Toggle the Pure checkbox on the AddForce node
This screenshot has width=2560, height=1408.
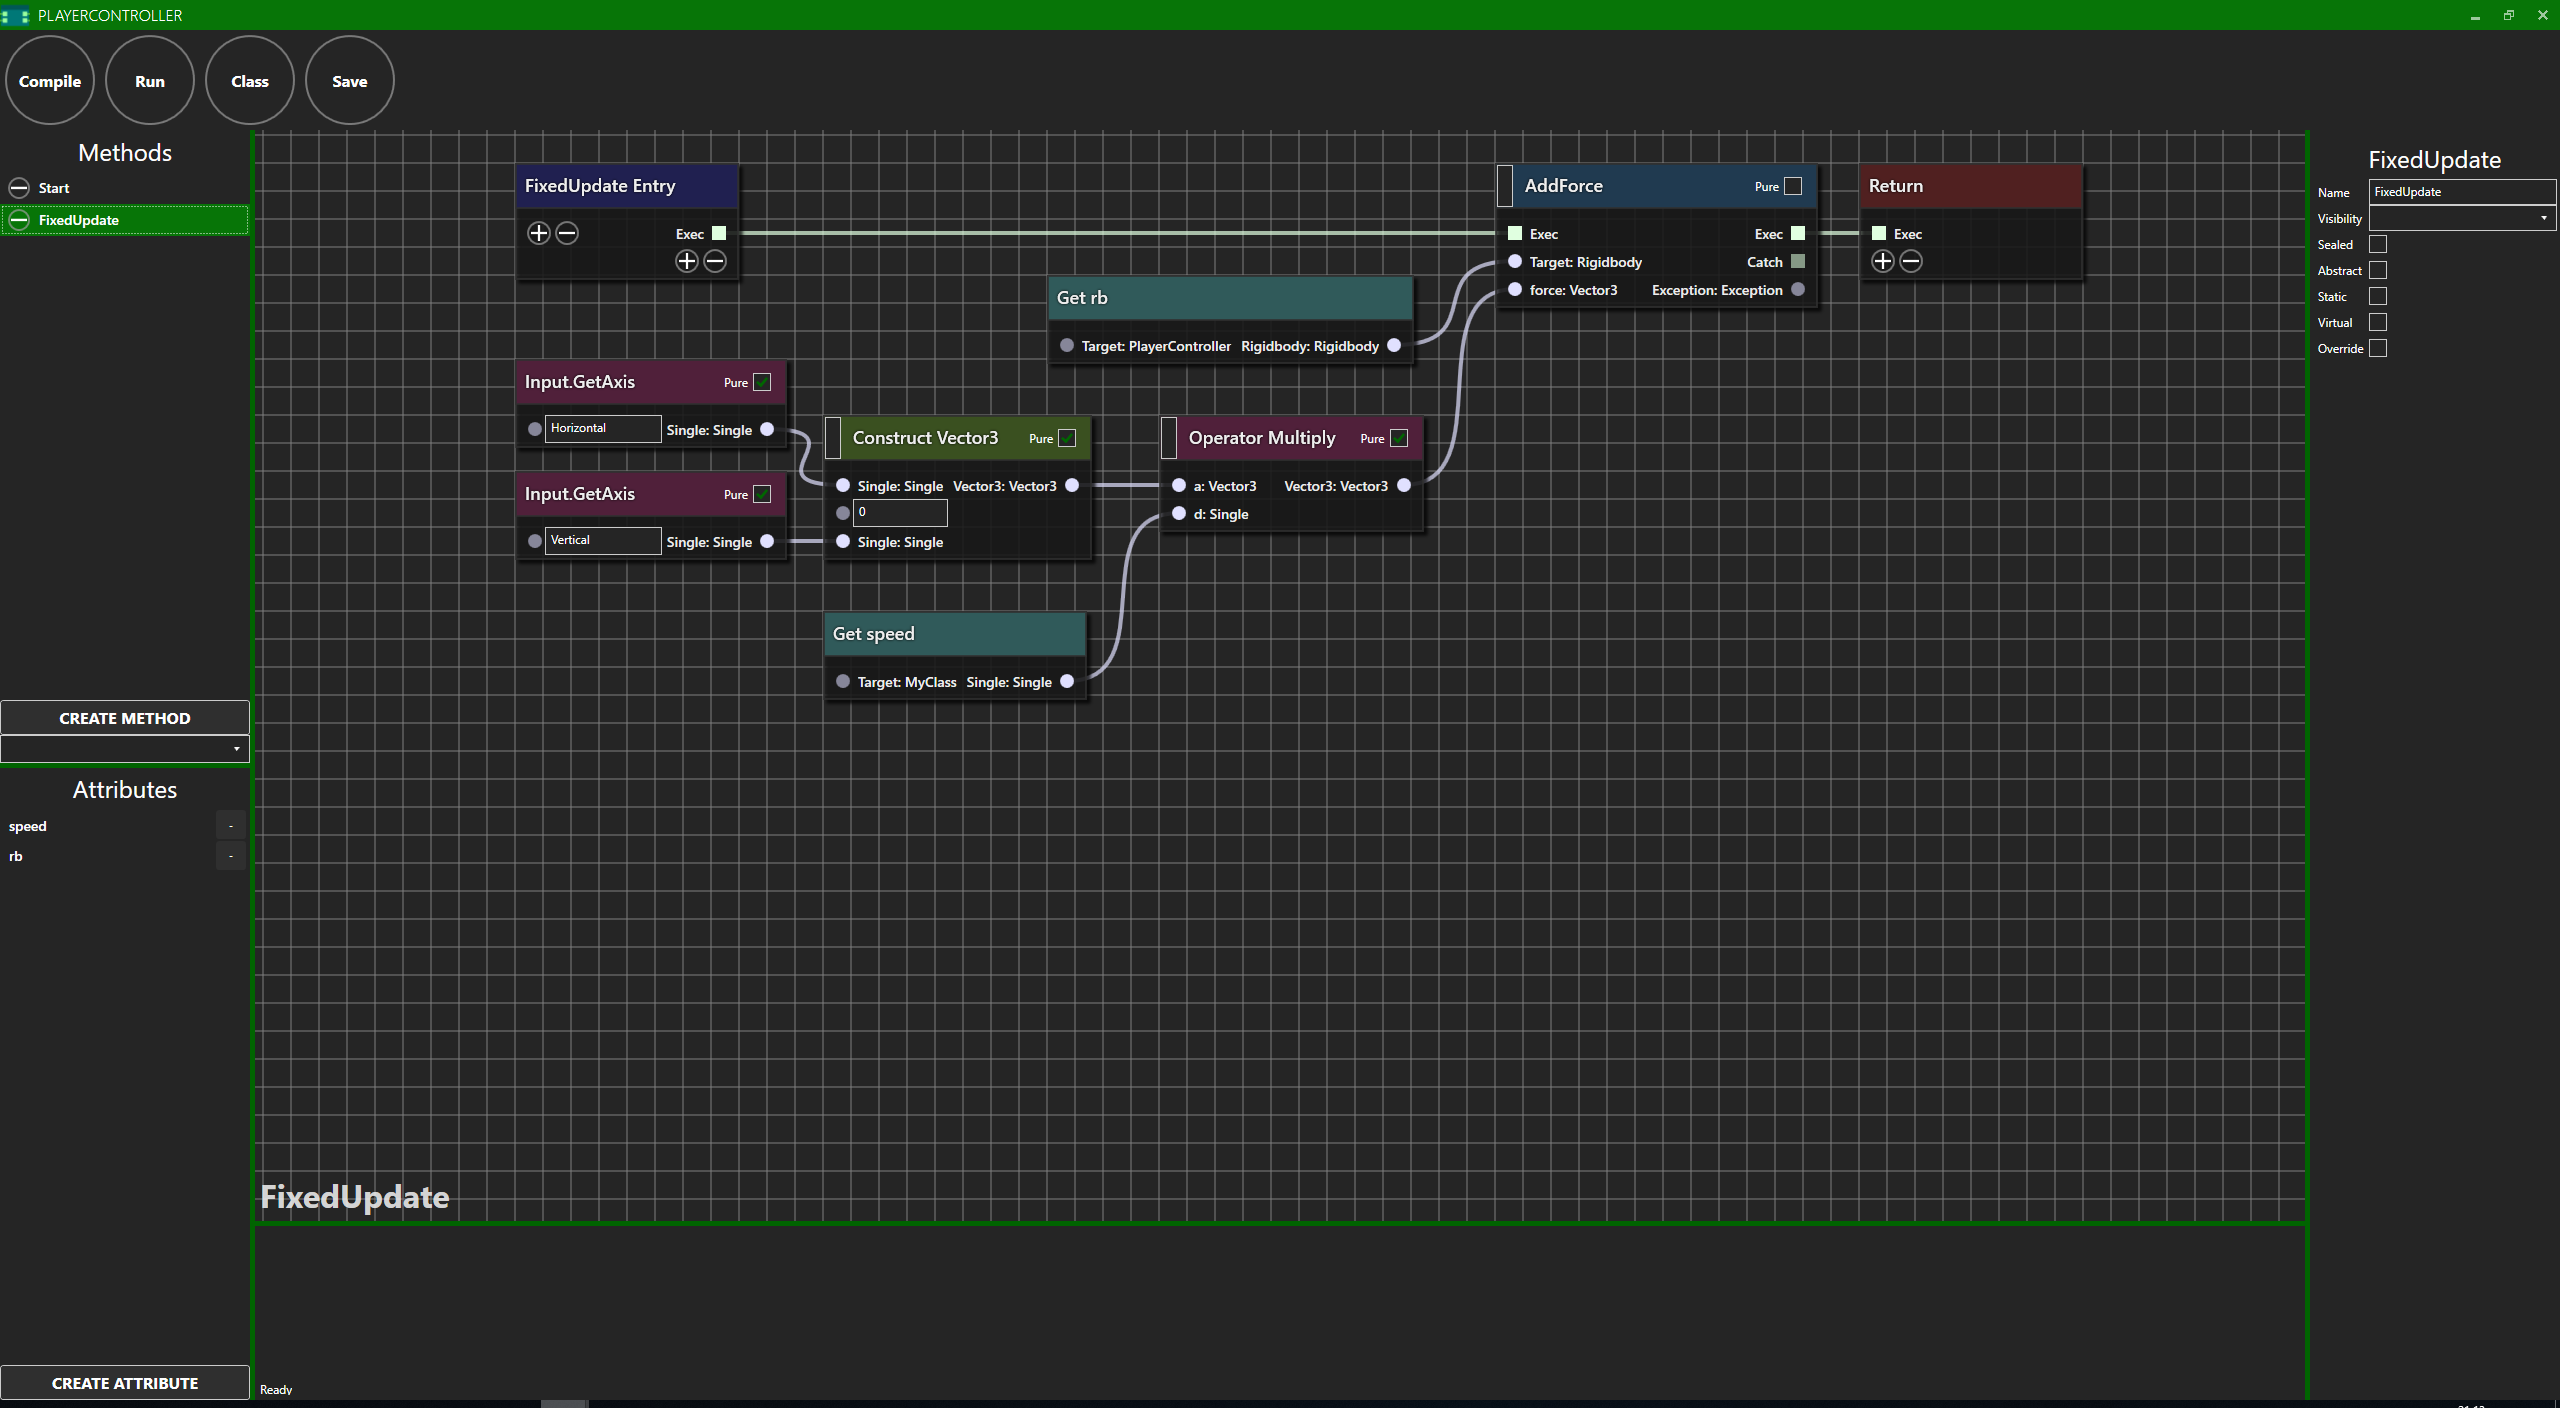[1793, 186]
